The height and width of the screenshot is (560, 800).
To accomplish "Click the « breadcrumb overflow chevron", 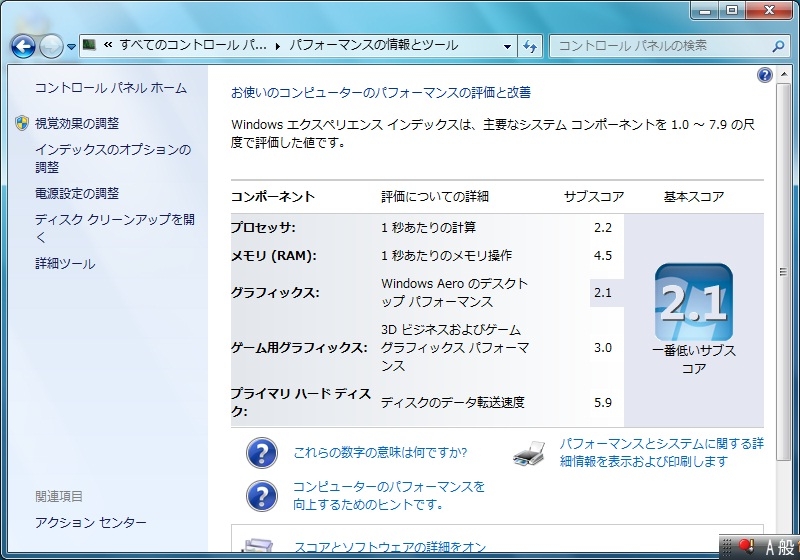I will pyautogui.click(x=108, y=45).
